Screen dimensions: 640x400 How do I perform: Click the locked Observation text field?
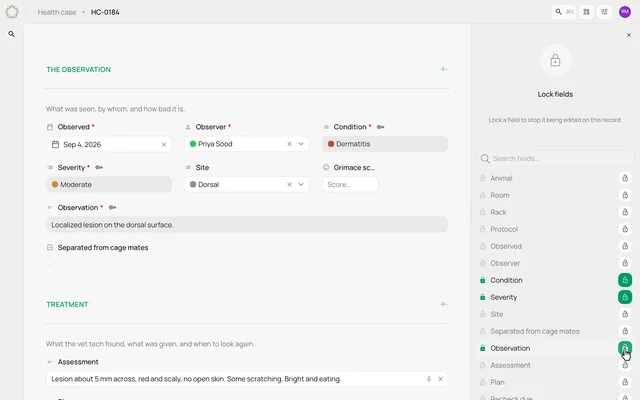(x=247, y=224)
